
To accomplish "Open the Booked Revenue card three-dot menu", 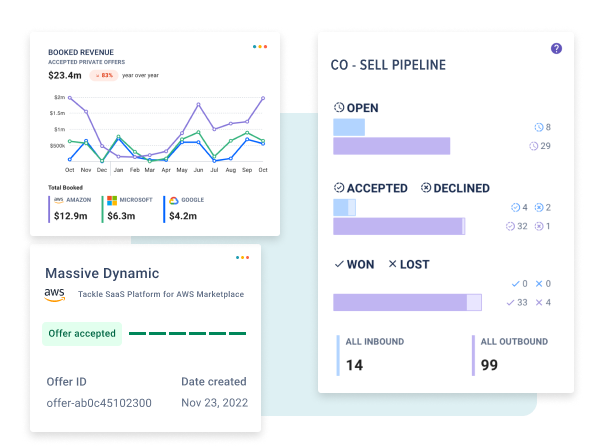I will coord(260,47).
